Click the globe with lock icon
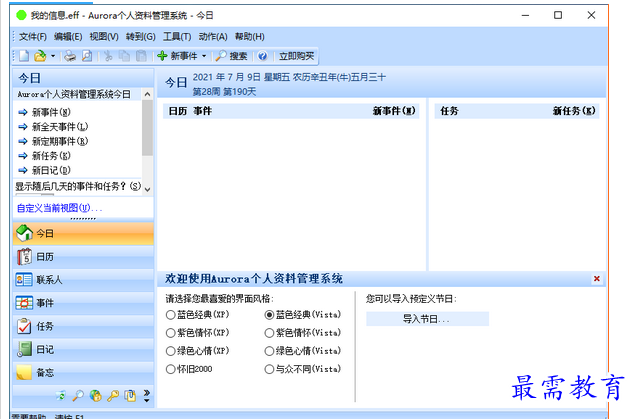The height and width of the screenshot is (419, 633). coord(95,395)
